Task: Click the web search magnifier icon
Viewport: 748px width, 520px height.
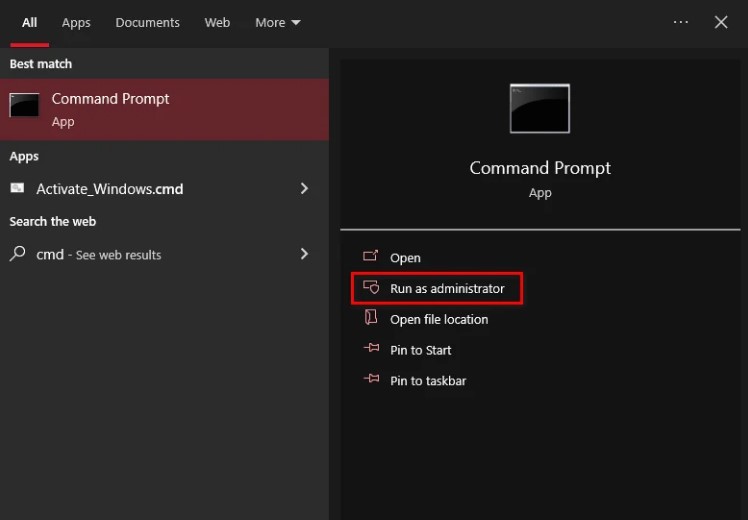Action: (17, 254)
